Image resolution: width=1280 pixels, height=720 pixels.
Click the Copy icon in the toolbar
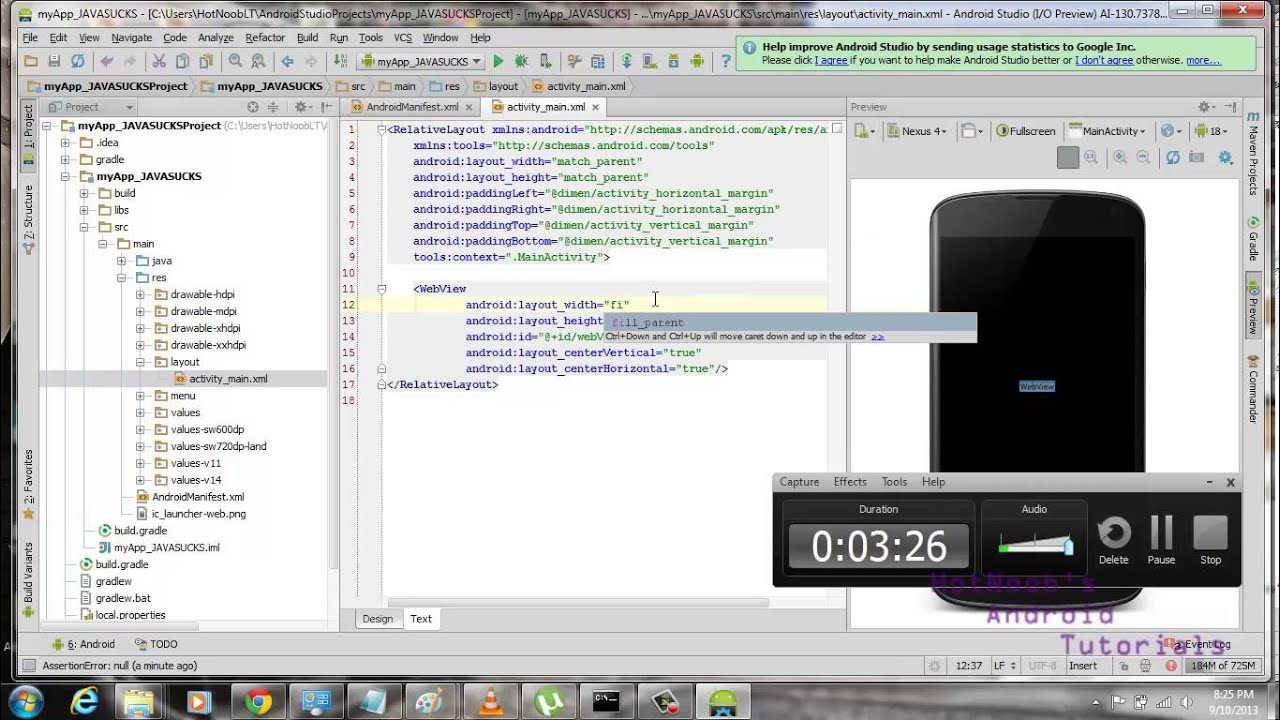(x=181, y=62)
